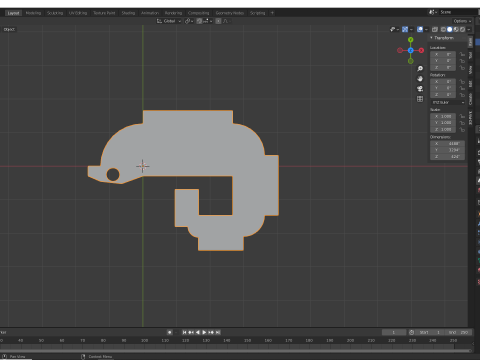Viewport: 480px width, 360px height.
Task: Click the Scale X field
Action: [443, 116]
